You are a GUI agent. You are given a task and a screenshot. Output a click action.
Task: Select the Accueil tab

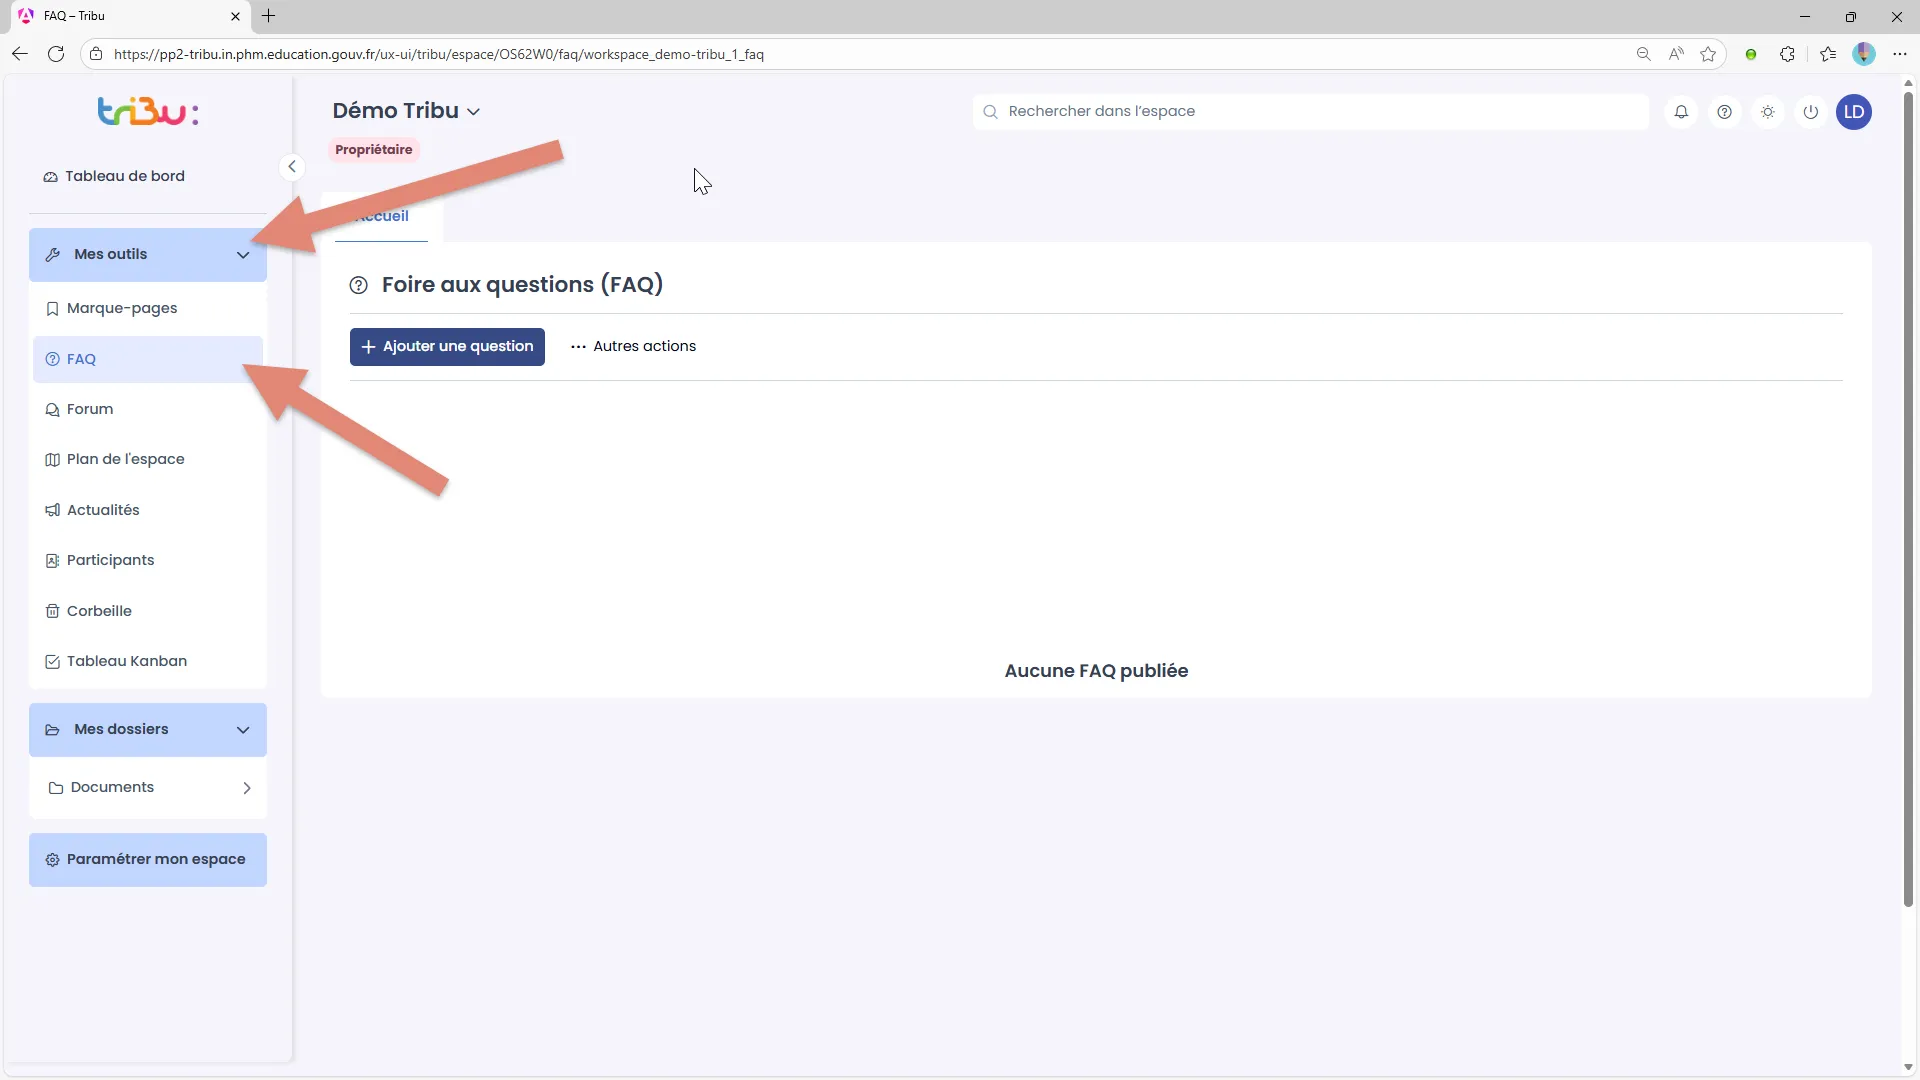(381, 216)
